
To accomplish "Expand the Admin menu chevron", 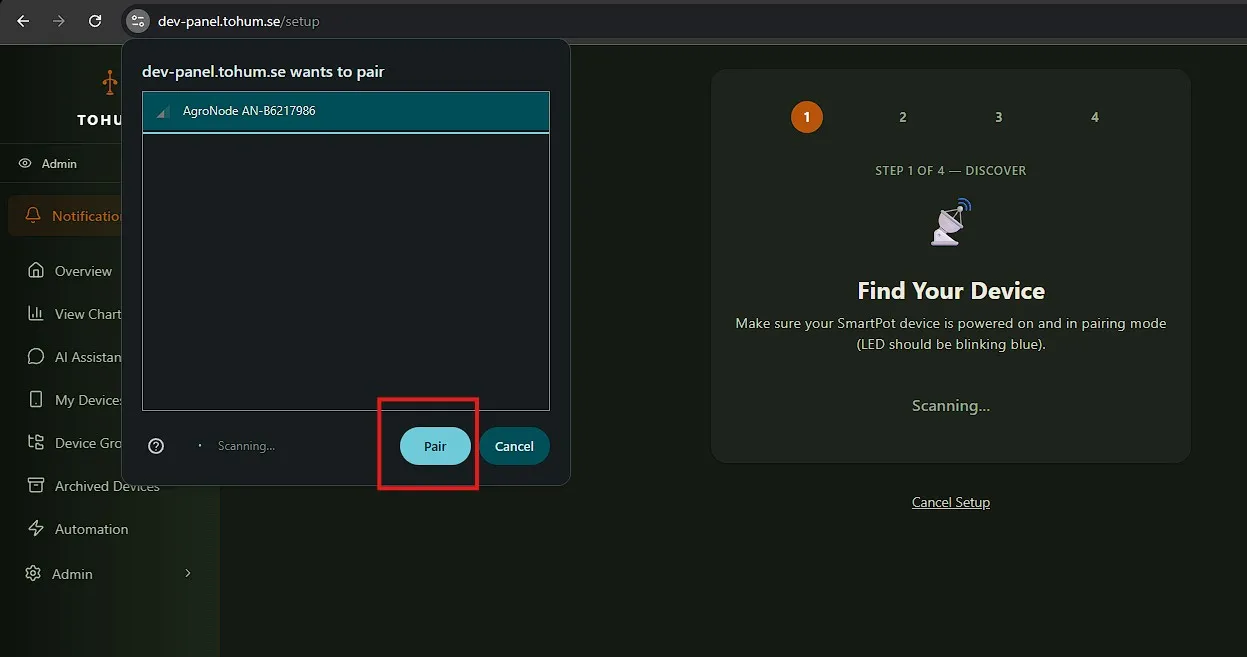I will click(187, 573).
